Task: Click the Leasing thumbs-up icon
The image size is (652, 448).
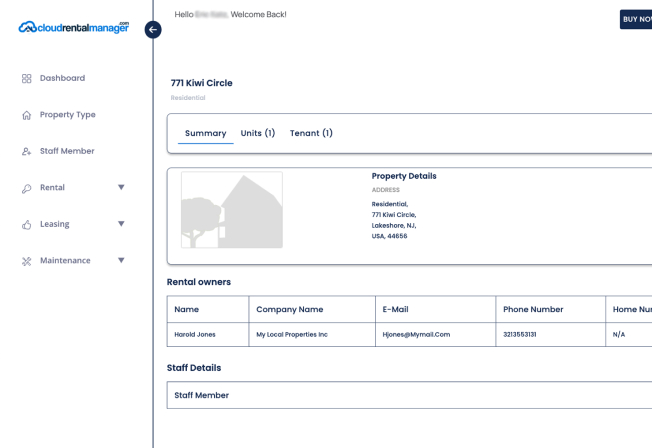Action: pyautogui.click(x=27, y=225)
